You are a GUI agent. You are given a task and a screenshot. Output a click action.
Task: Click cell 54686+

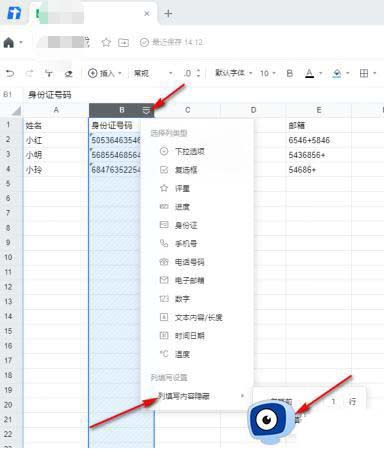click(x=319, y=169)
